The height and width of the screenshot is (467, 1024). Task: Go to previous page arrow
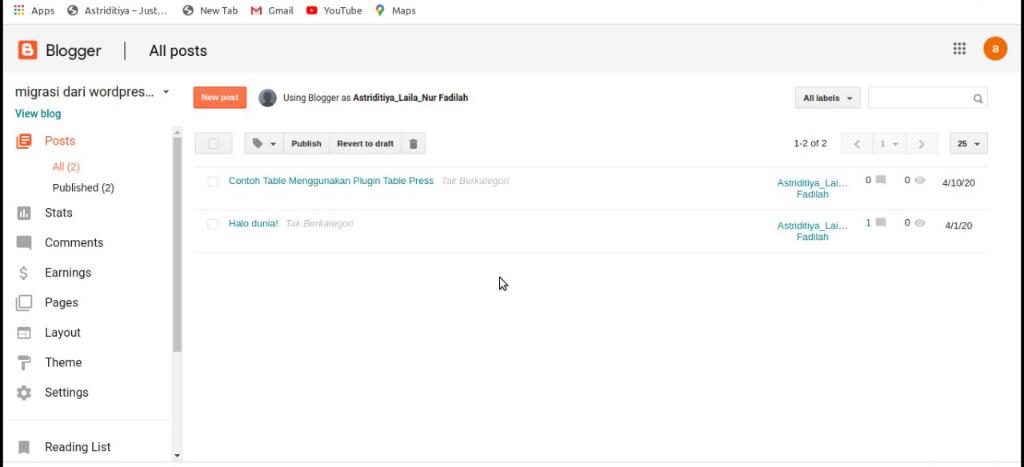[x=857, y=144]
